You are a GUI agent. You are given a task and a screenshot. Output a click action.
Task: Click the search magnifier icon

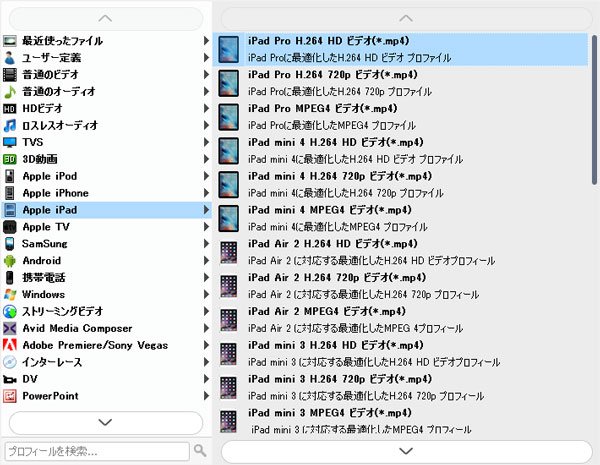pos(200,450)
